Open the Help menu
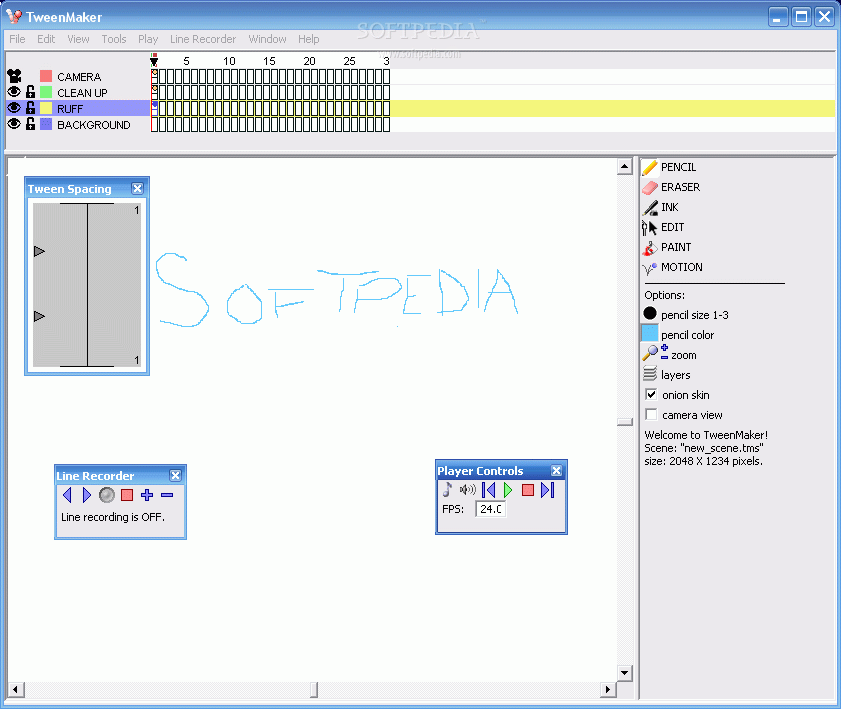Screen dimensions: 841x709 308,39
